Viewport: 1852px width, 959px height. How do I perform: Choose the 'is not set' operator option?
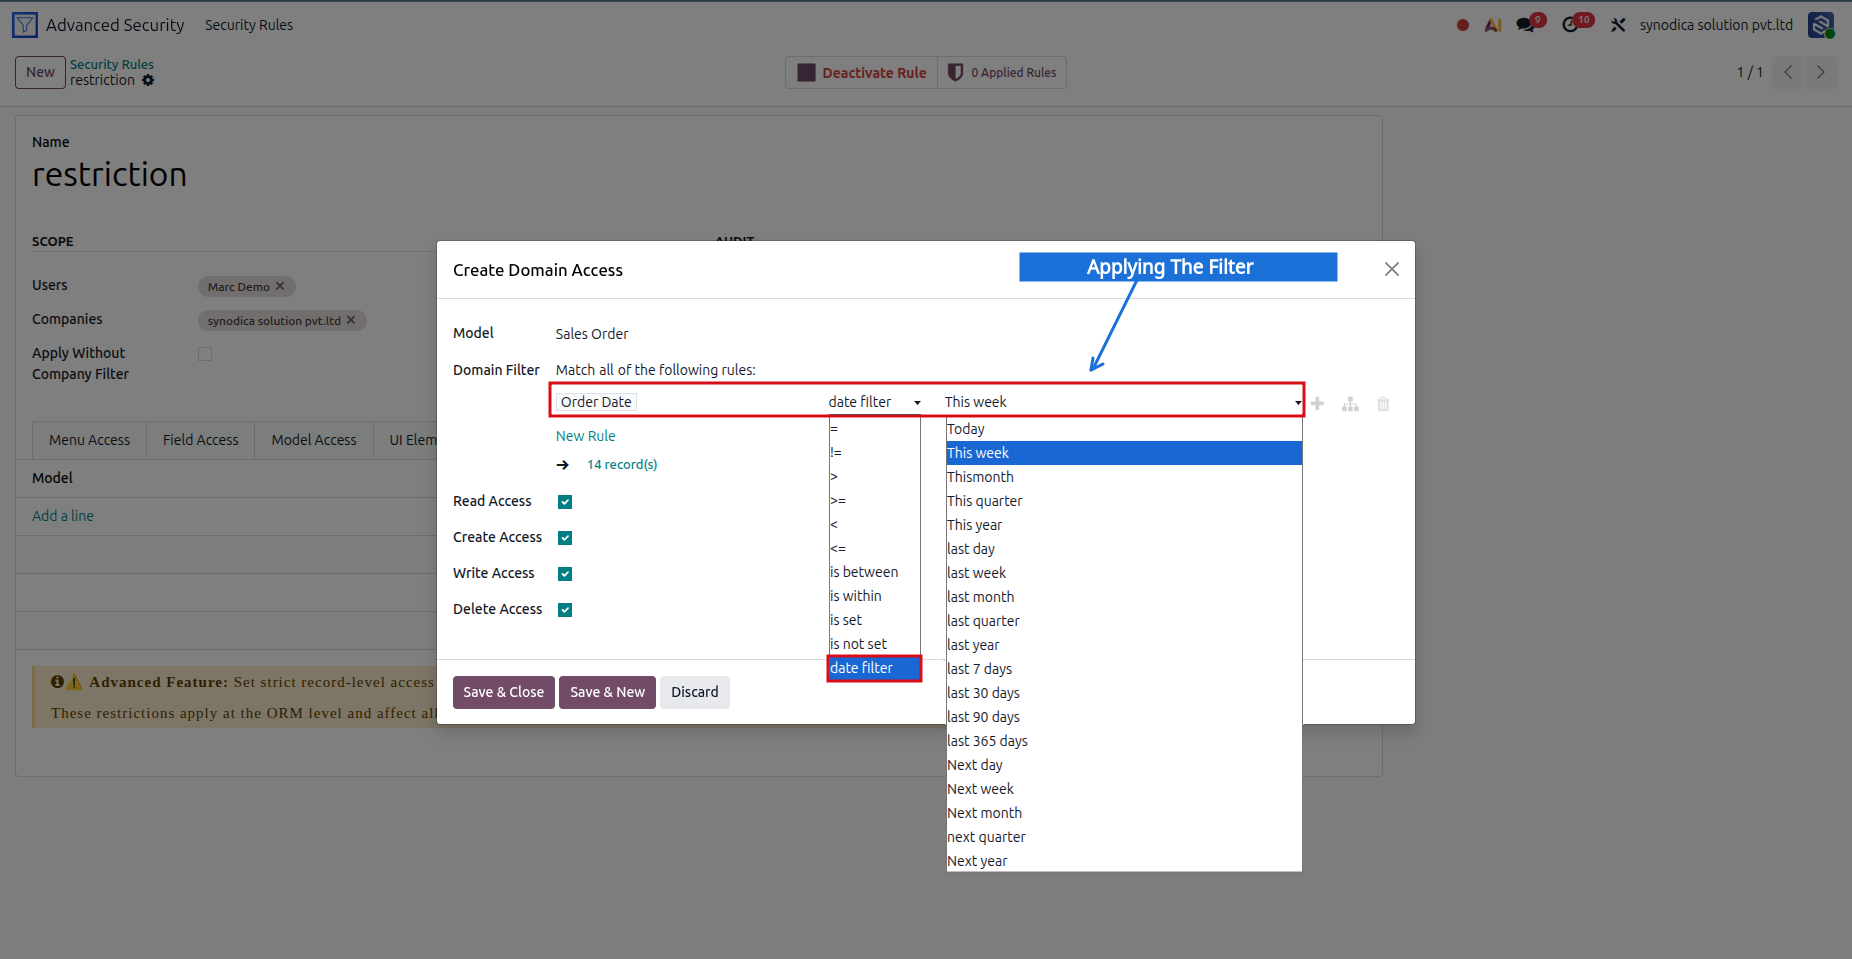coord(874,644)
